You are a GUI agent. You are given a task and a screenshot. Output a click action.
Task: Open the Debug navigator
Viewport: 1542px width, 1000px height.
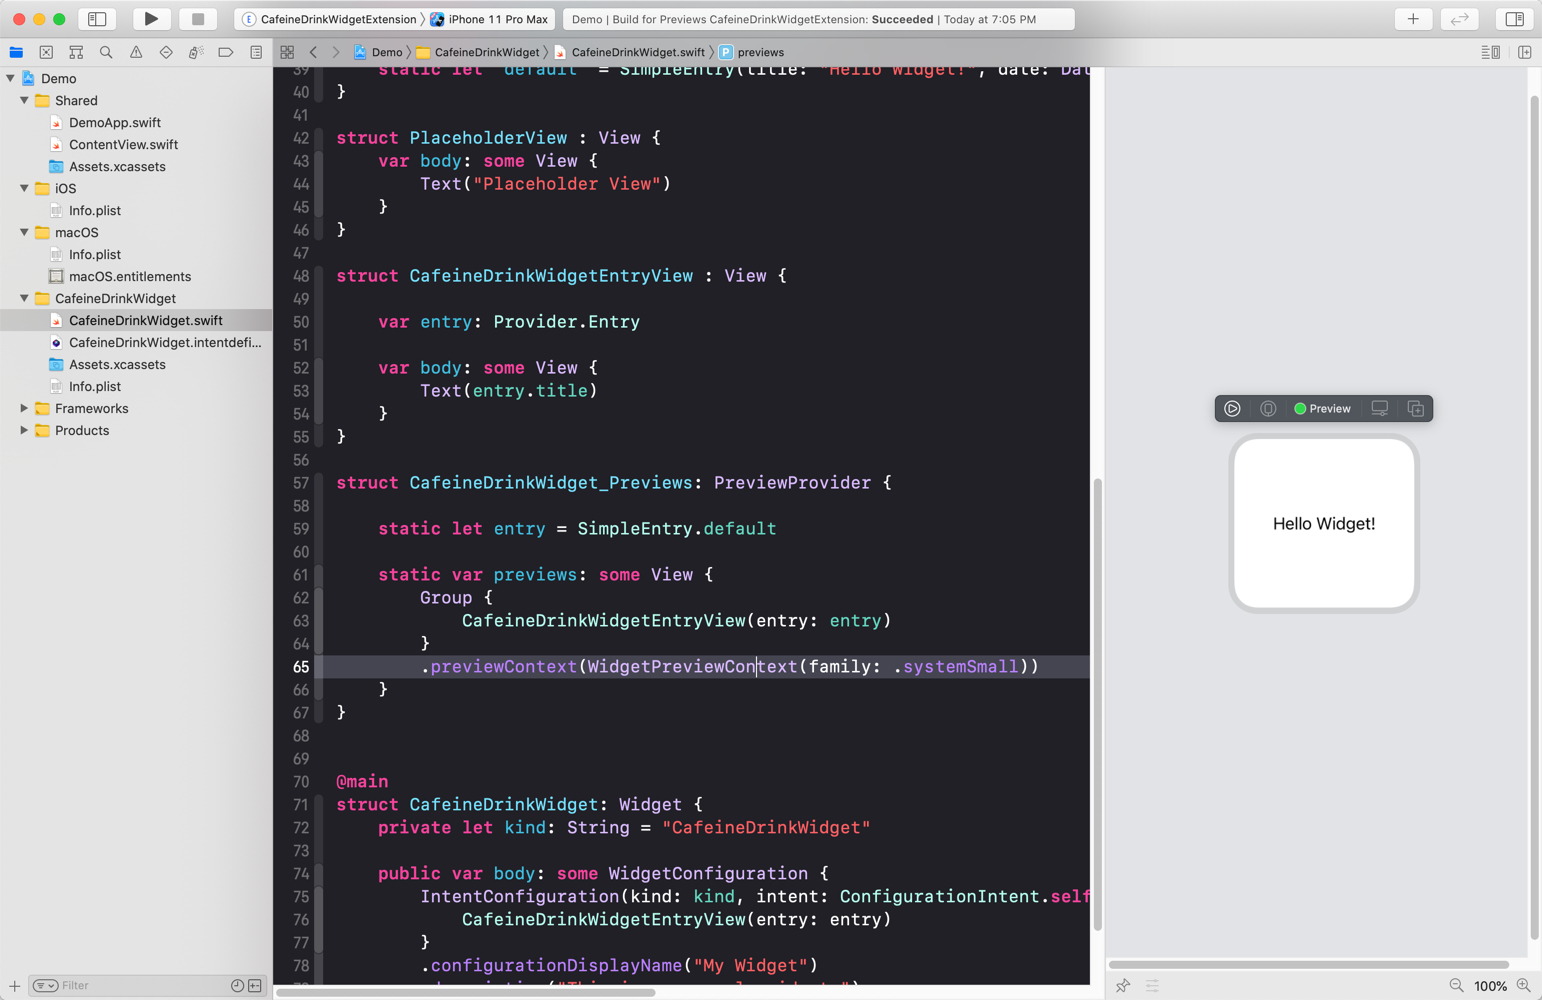click(x=196, y=52)
